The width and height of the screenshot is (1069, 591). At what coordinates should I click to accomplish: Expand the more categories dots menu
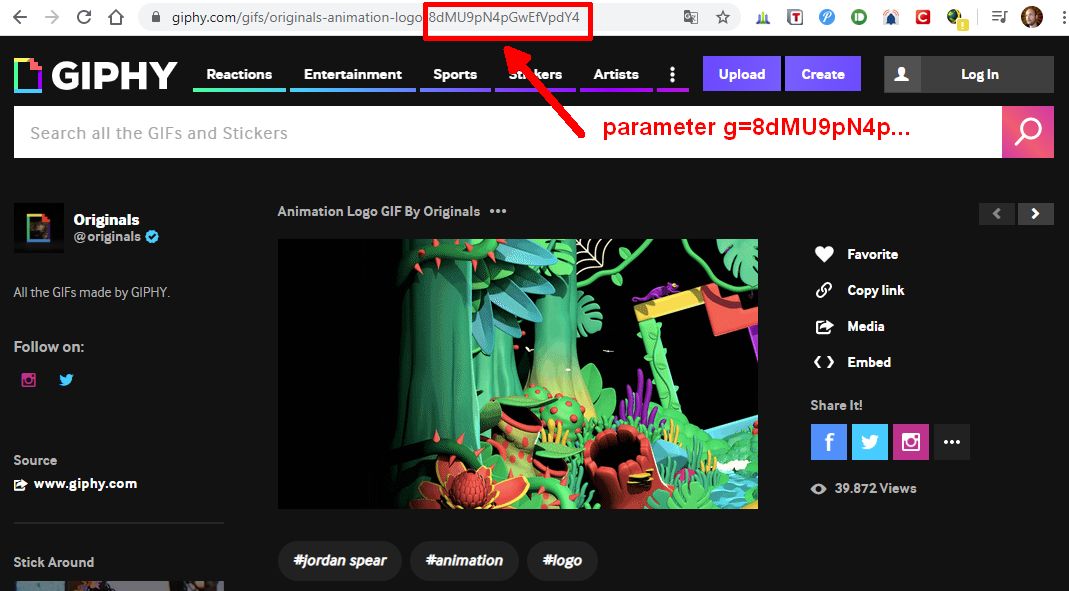click(672, 74)
